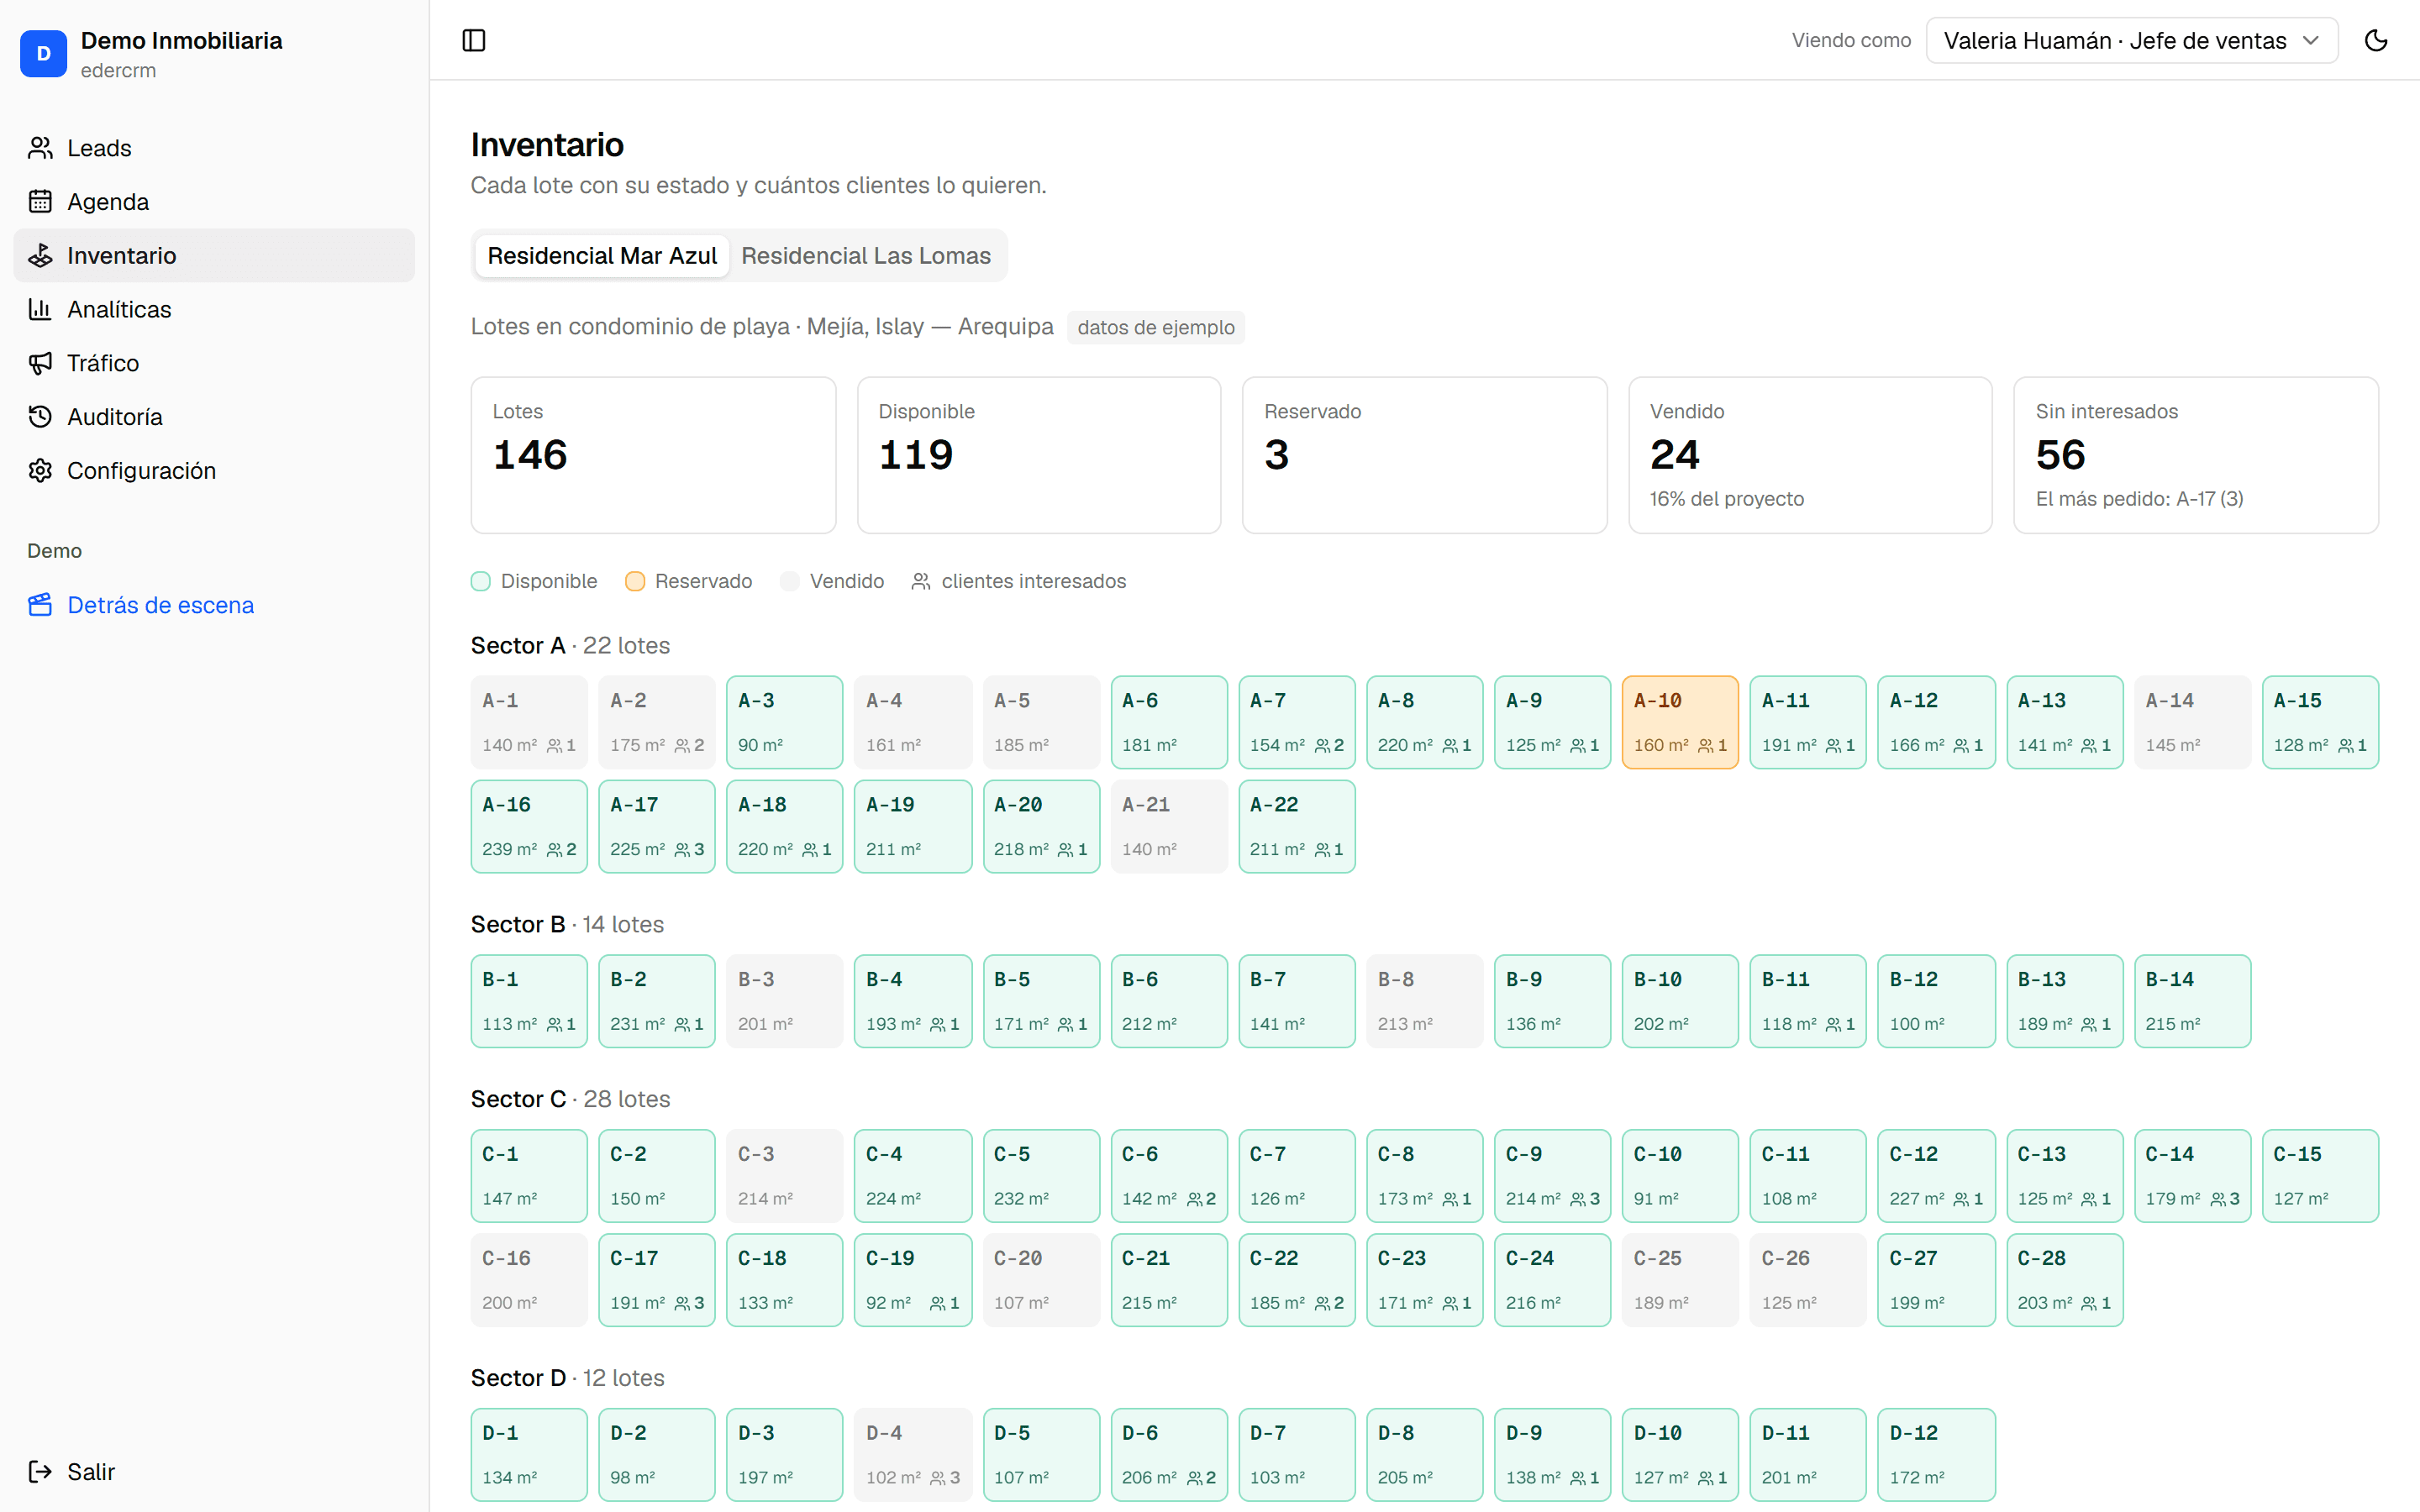Open Agenda in the sidebar
Screen dimensions: 2420x1512
click(214, 202)
